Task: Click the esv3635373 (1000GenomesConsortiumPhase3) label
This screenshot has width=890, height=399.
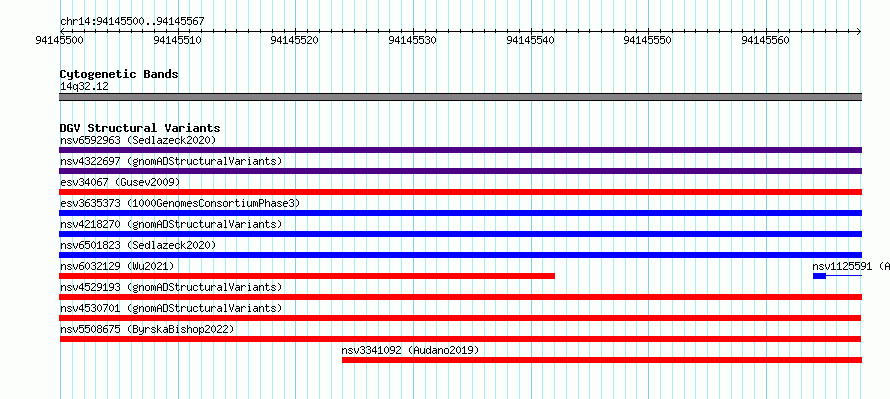Action: [180, 203]
